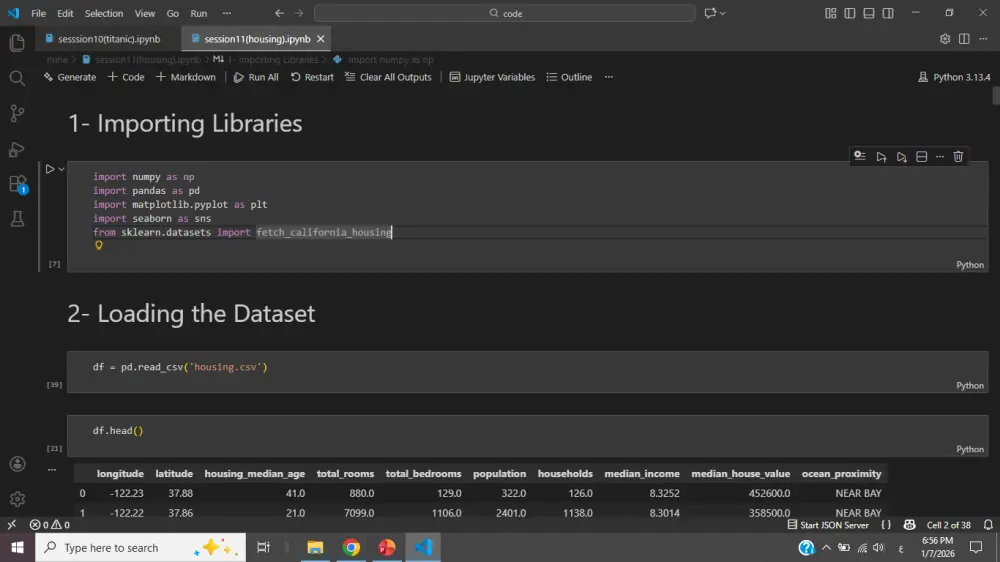
Task: Click Run by Line in cell toolbar
Action: (x=860, y=156)
